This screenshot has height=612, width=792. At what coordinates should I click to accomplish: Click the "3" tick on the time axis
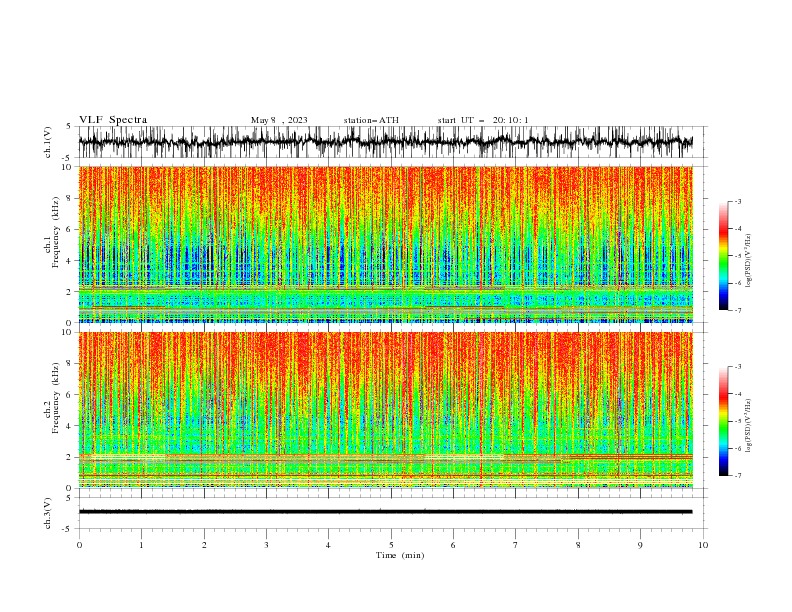pyautogui.click(x=266, y=545)
